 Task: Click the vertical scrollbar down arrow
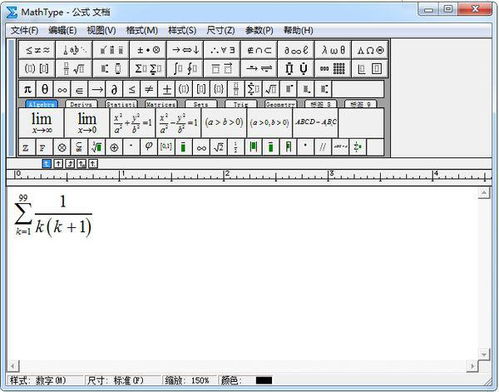pyautogui.click(x=484, y=354)
